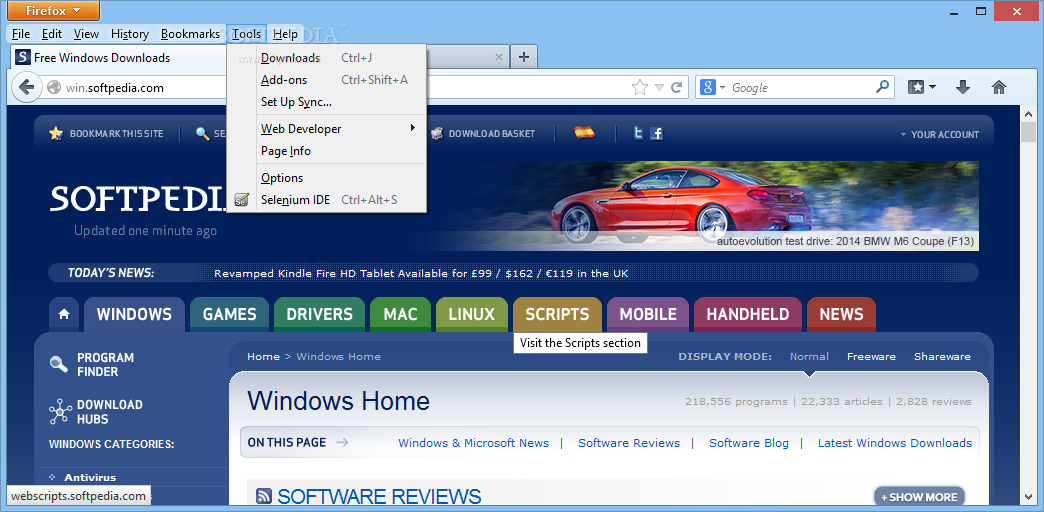Click the Google search engine icon

708,87
